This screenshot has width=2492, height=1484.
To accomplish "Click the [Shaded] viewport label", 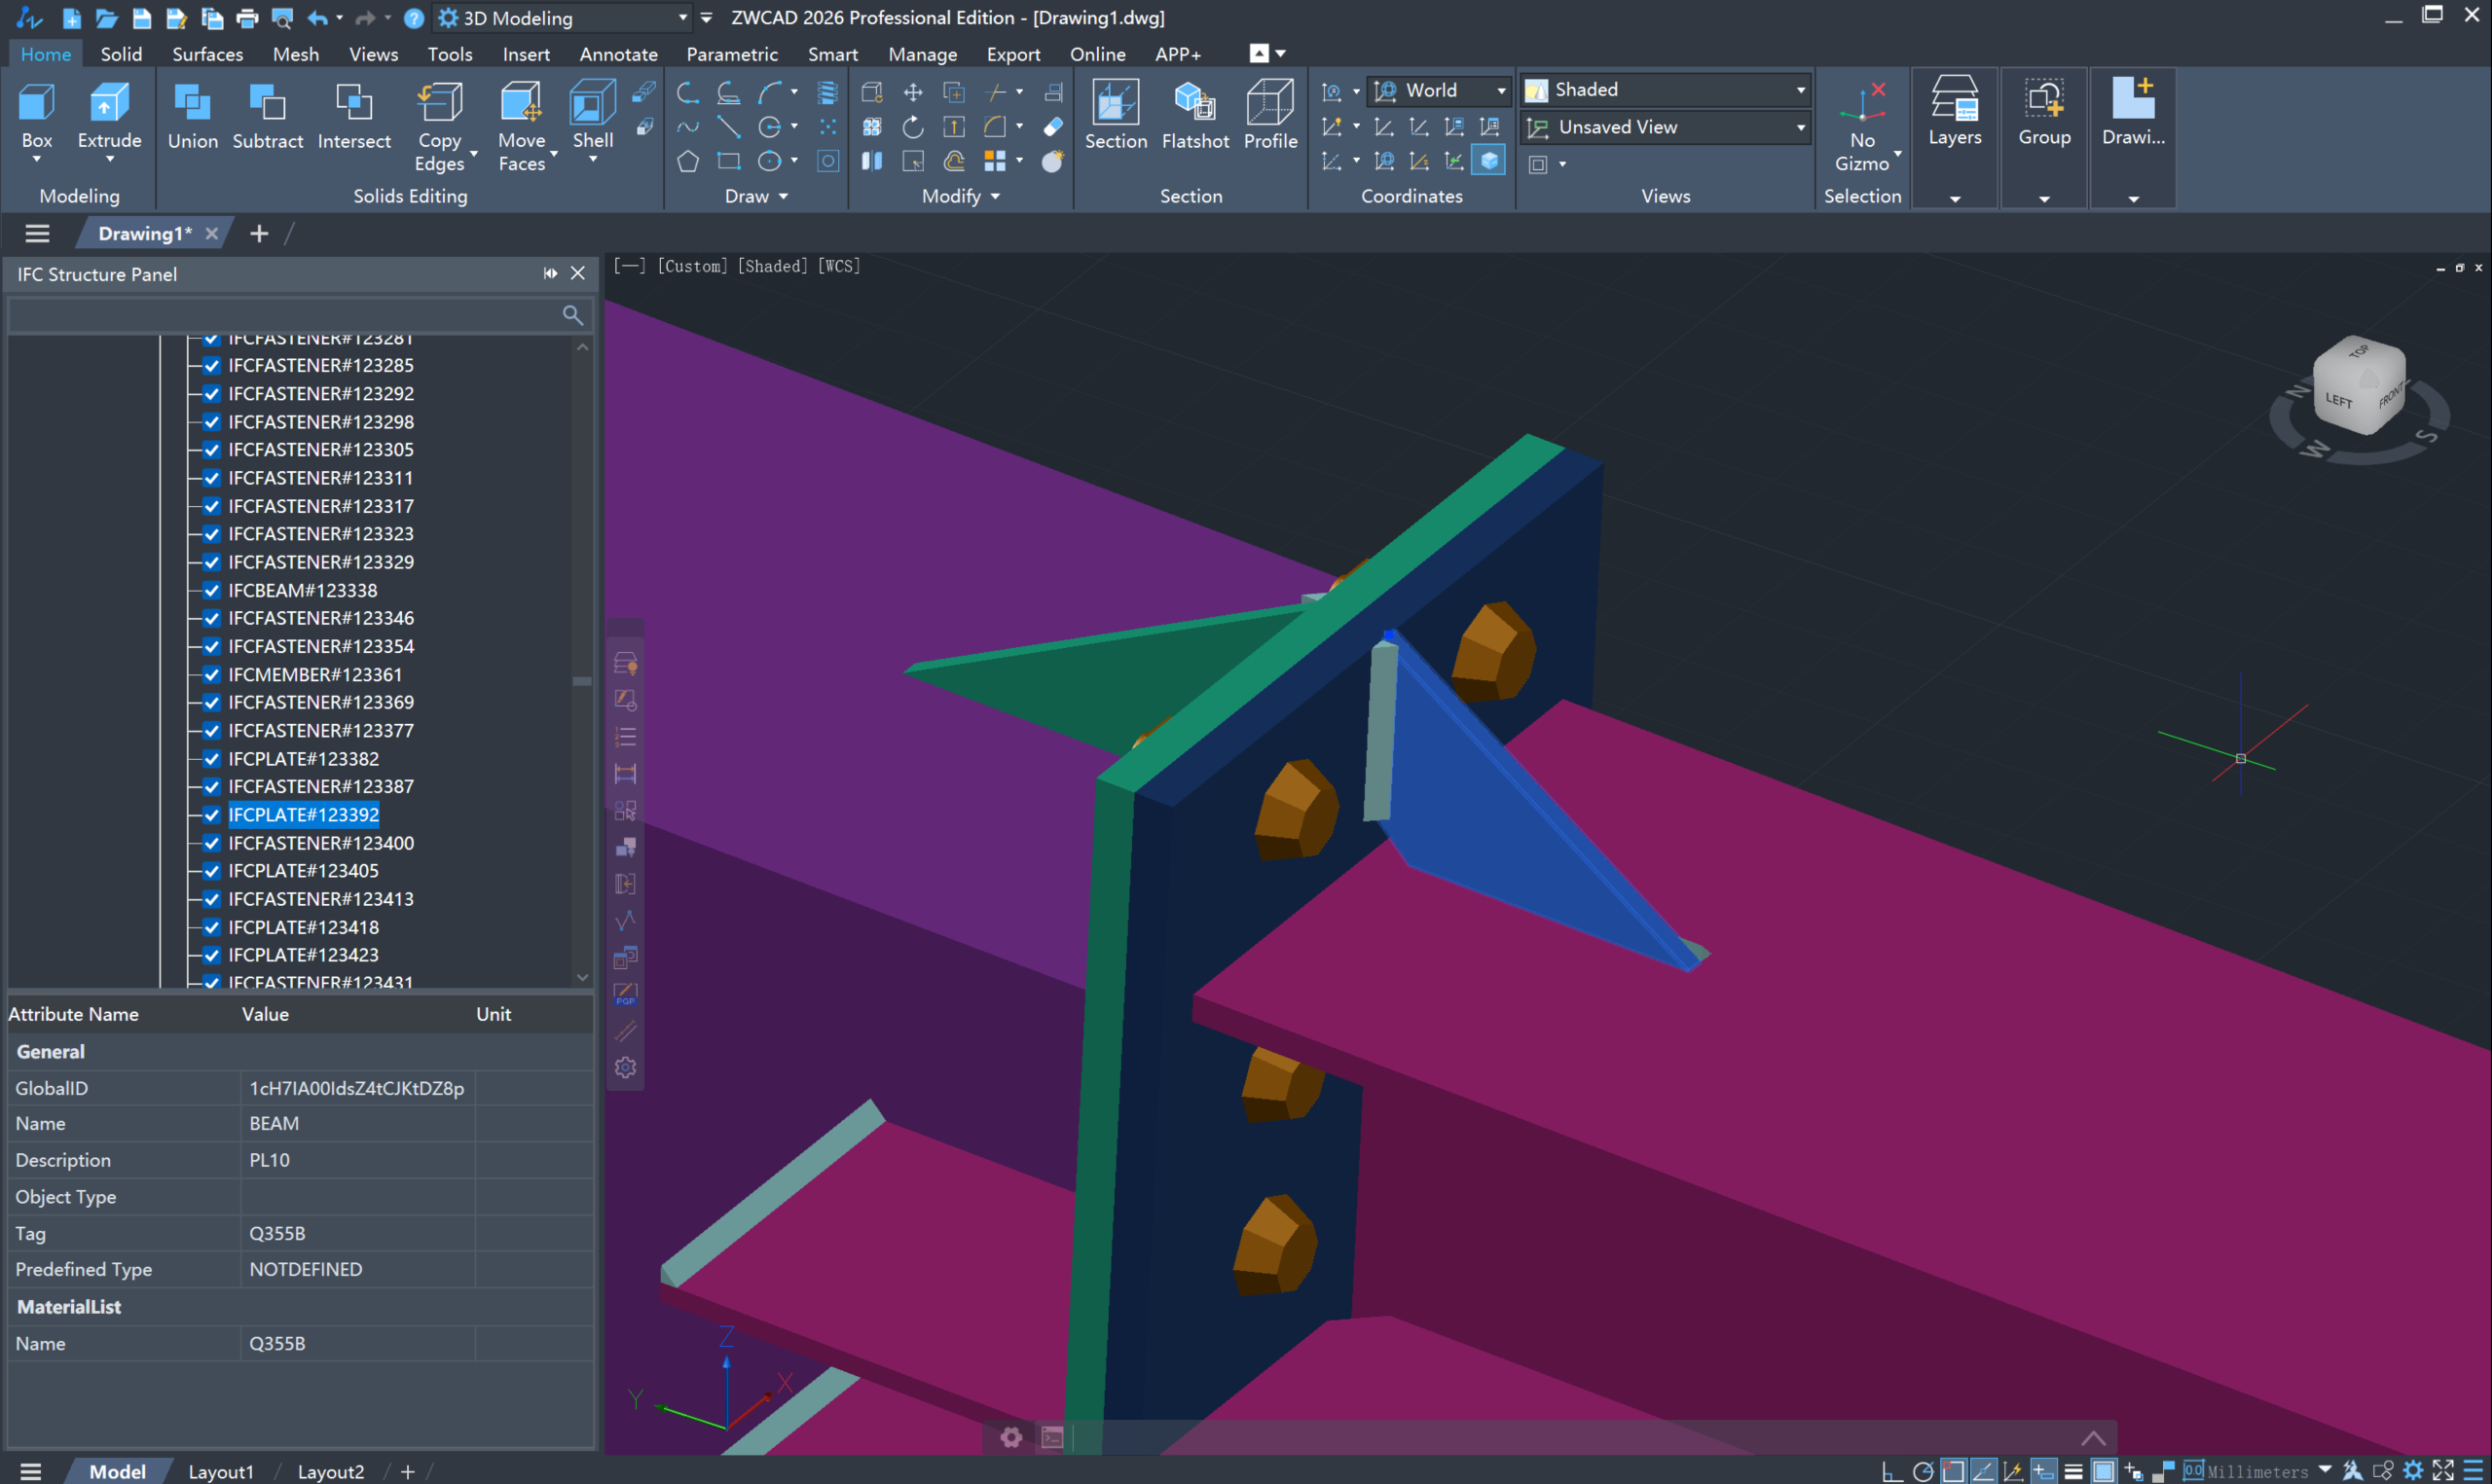I will pyautogui.click(x=772, y=266).
